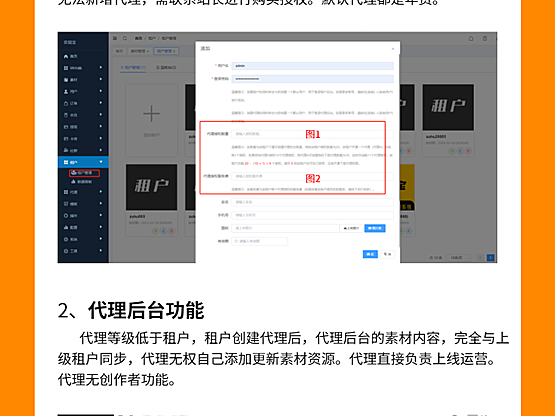Select 数据面板 submenu item under 租户
555x416 pixels.
pyautogui.click(x=82, y=182)
